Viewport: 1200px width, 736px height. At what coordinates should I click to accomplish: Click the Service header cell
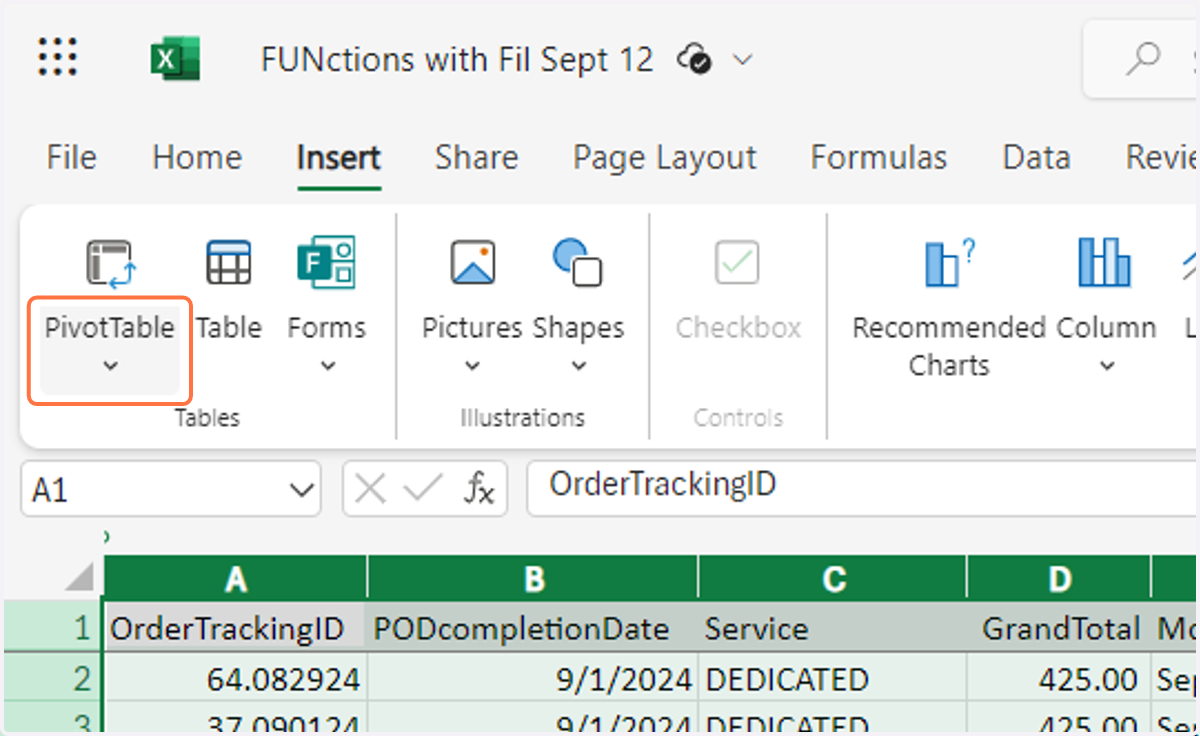(833, 628)
